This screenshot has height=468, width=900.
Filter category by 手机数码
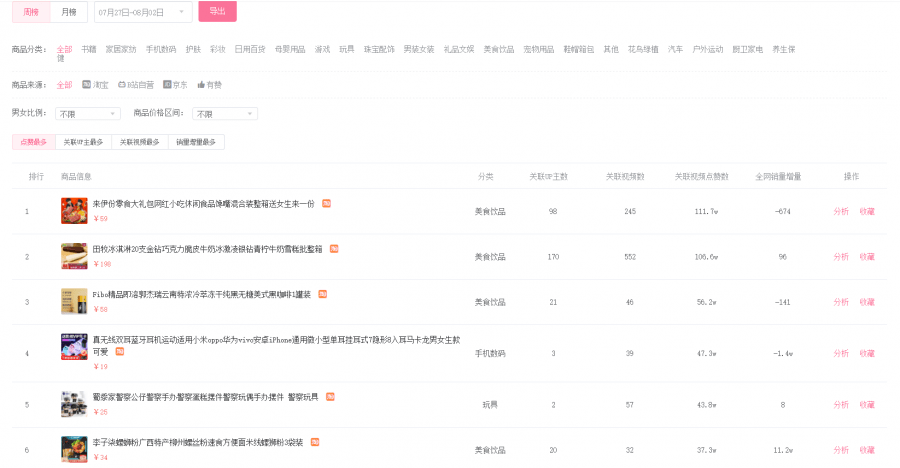pos(161,49)
